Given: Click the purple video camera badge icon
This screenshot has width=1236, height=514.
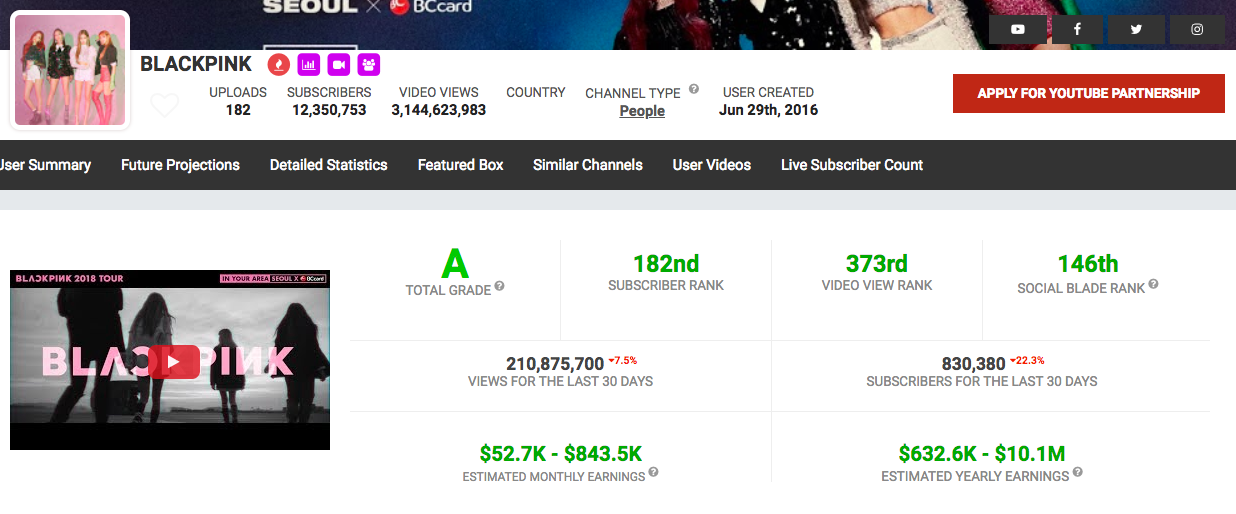Looking at the screenshot, I should point(339,65).
